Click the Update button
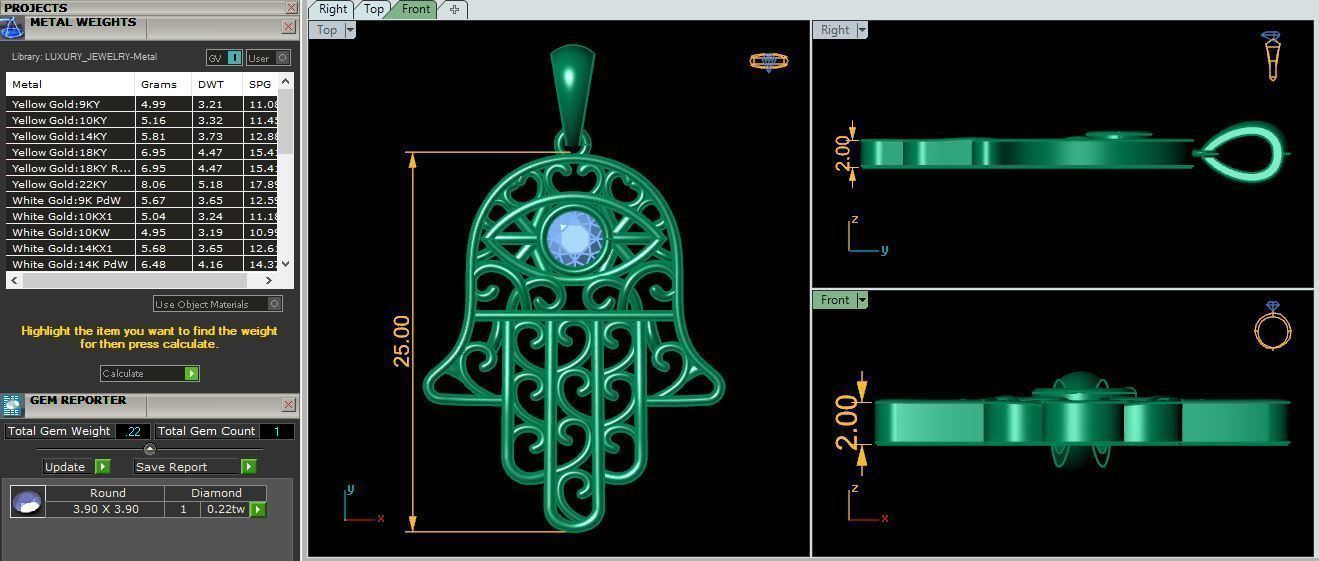The height and width of the screenshot is (561, 1319). 76,466
